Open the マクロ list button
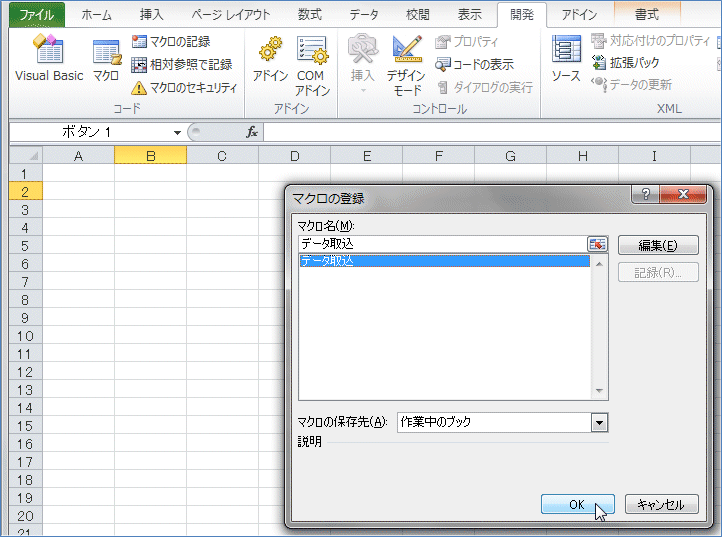 [x=106, y=60]
